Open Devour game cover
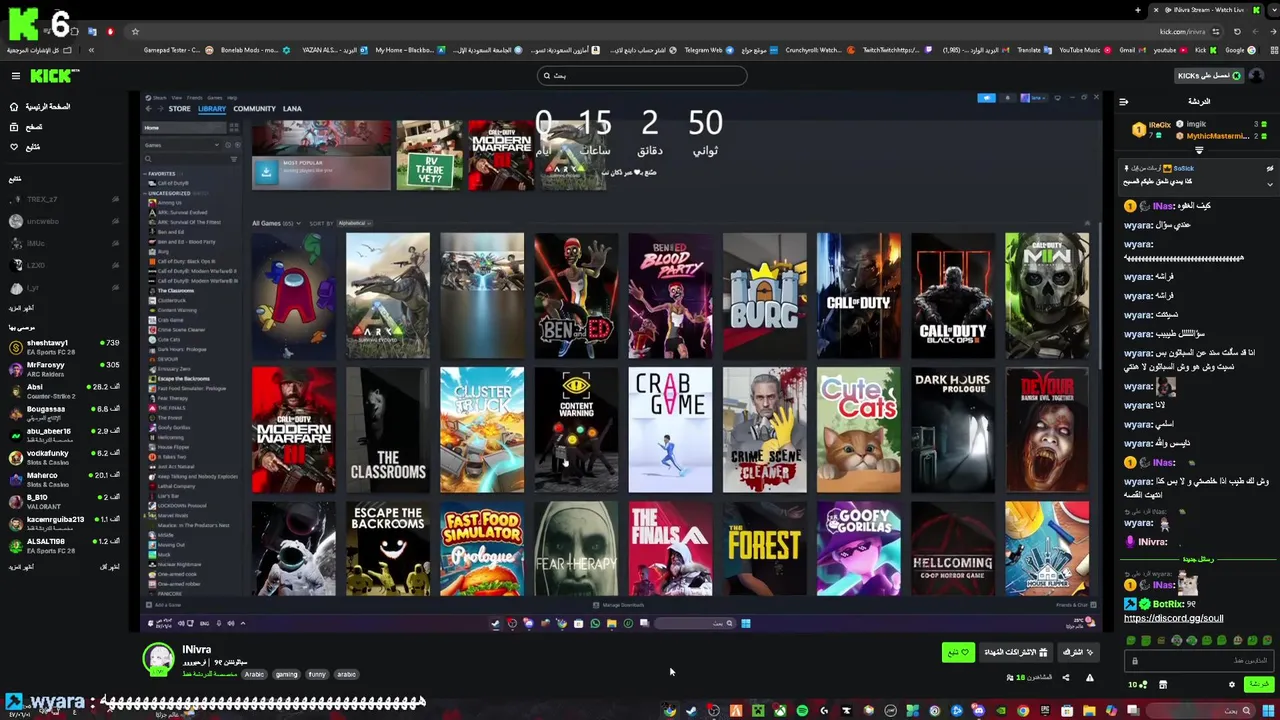This screenshot has height=720, width=1280. [1047, 430]
